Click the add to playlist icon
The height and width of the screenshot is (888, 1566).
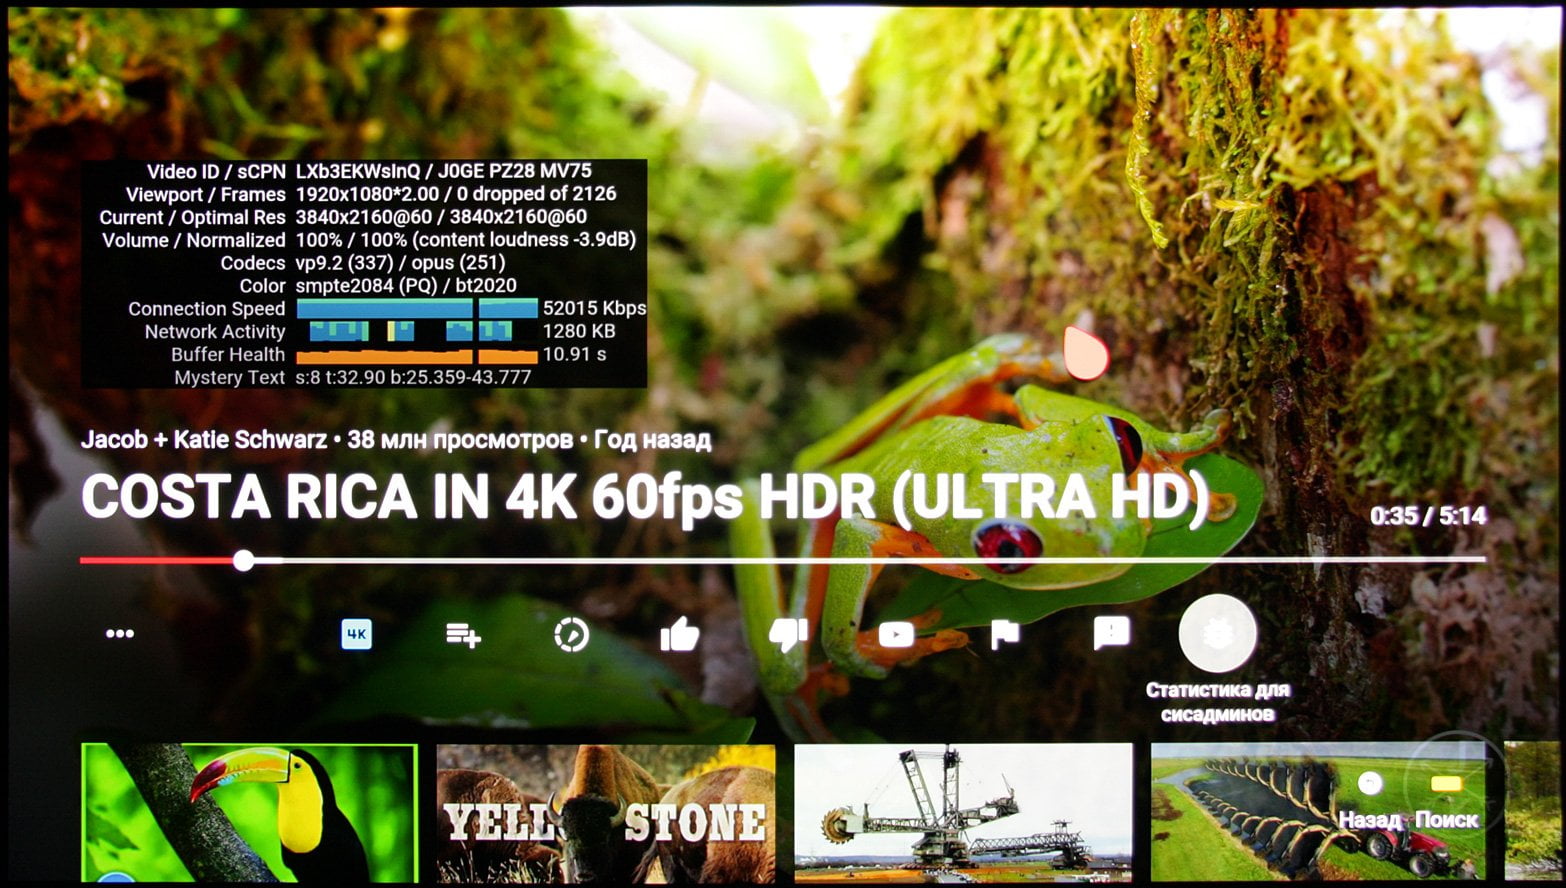(463, 635)
